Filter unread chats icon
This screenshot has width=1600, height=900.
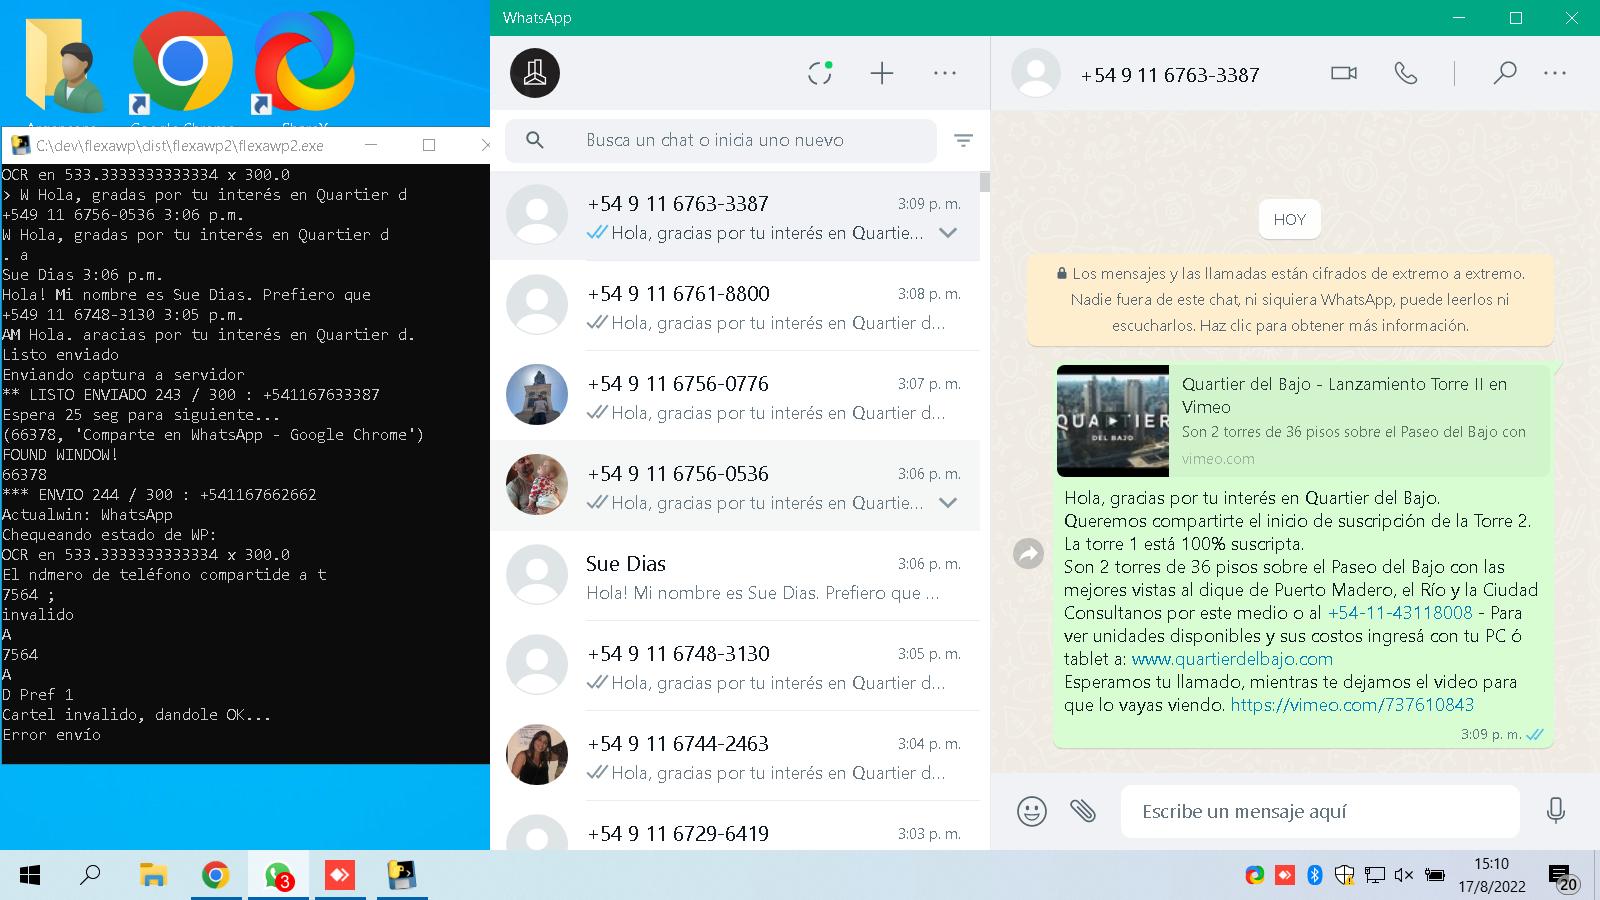click(963, 141)
